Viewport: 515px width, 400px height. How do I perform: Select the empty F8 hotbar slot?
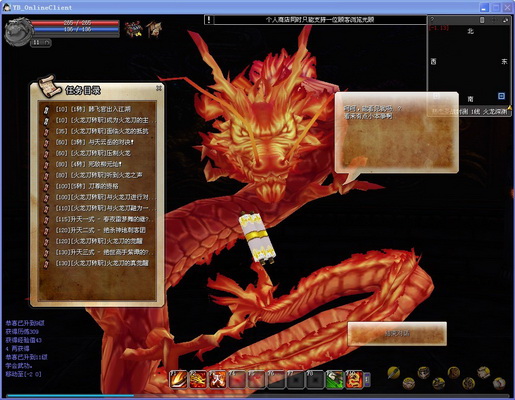tap(316, 379)
